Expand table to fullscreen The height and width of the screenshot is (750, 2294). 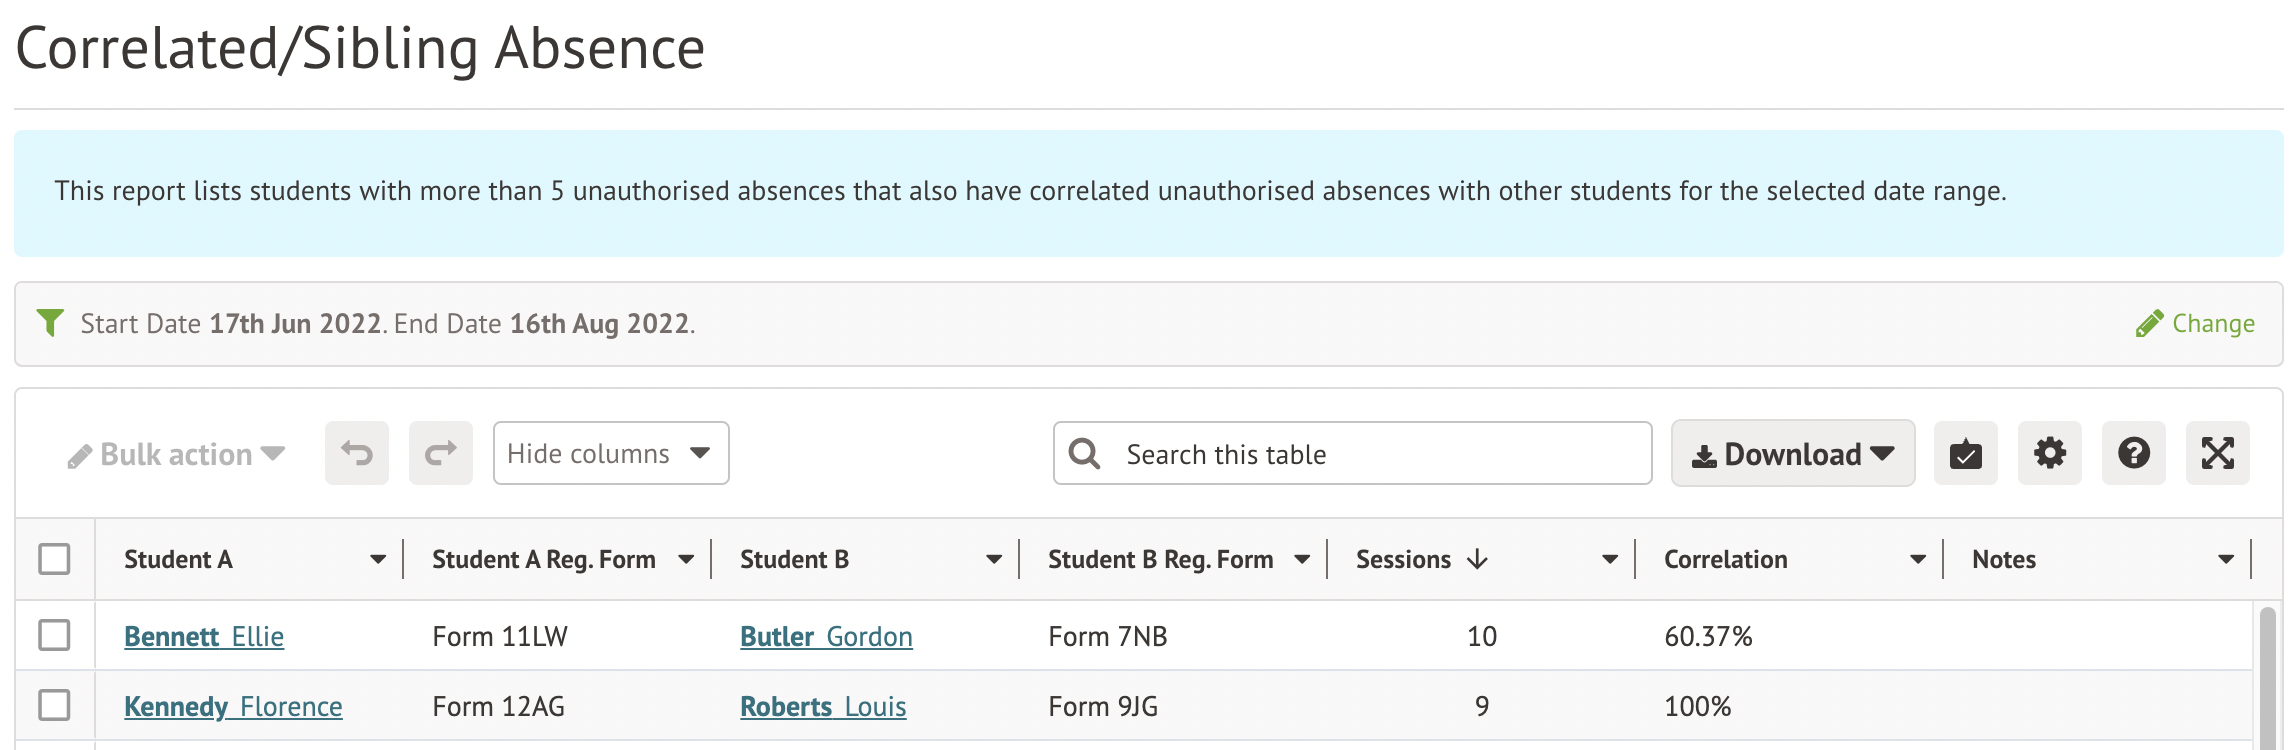pos(2217,453)
